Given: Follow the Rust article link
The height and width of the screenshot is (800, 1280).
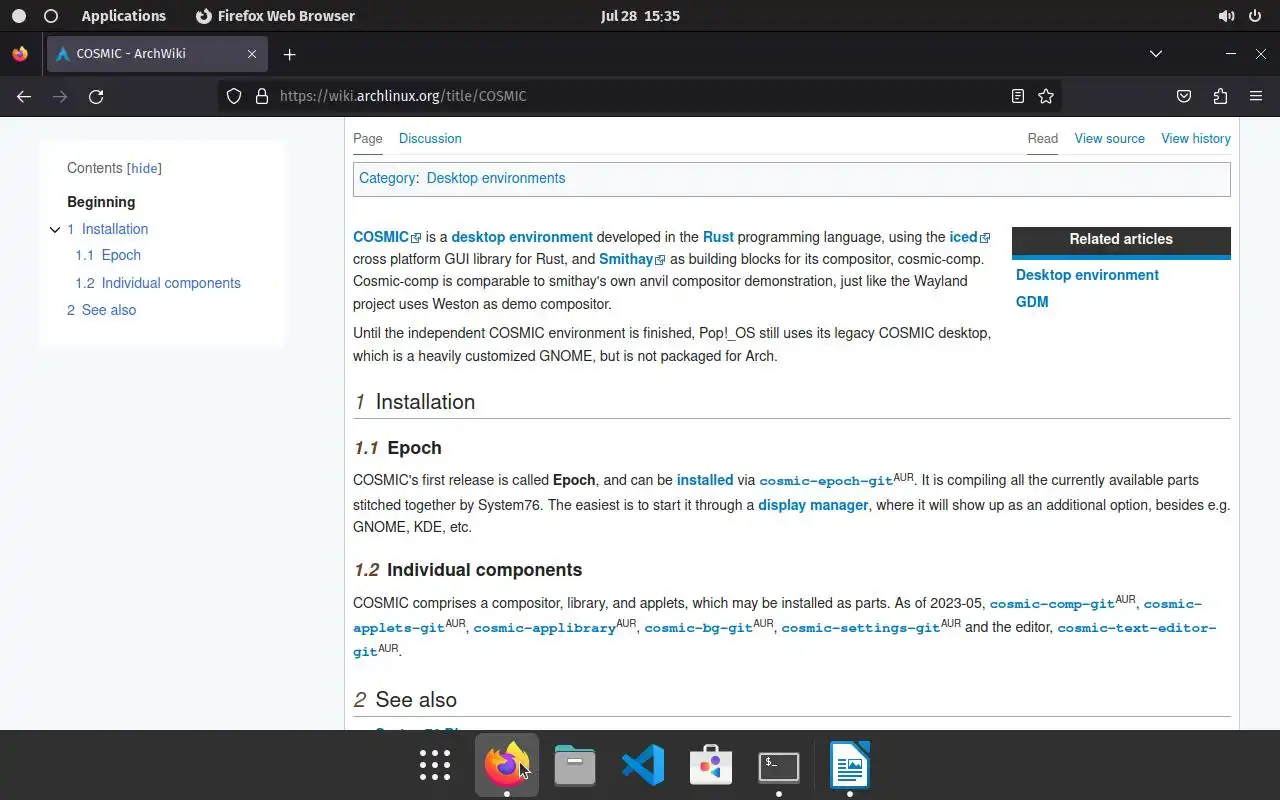Looking at the screenshot, I should 718,237.
